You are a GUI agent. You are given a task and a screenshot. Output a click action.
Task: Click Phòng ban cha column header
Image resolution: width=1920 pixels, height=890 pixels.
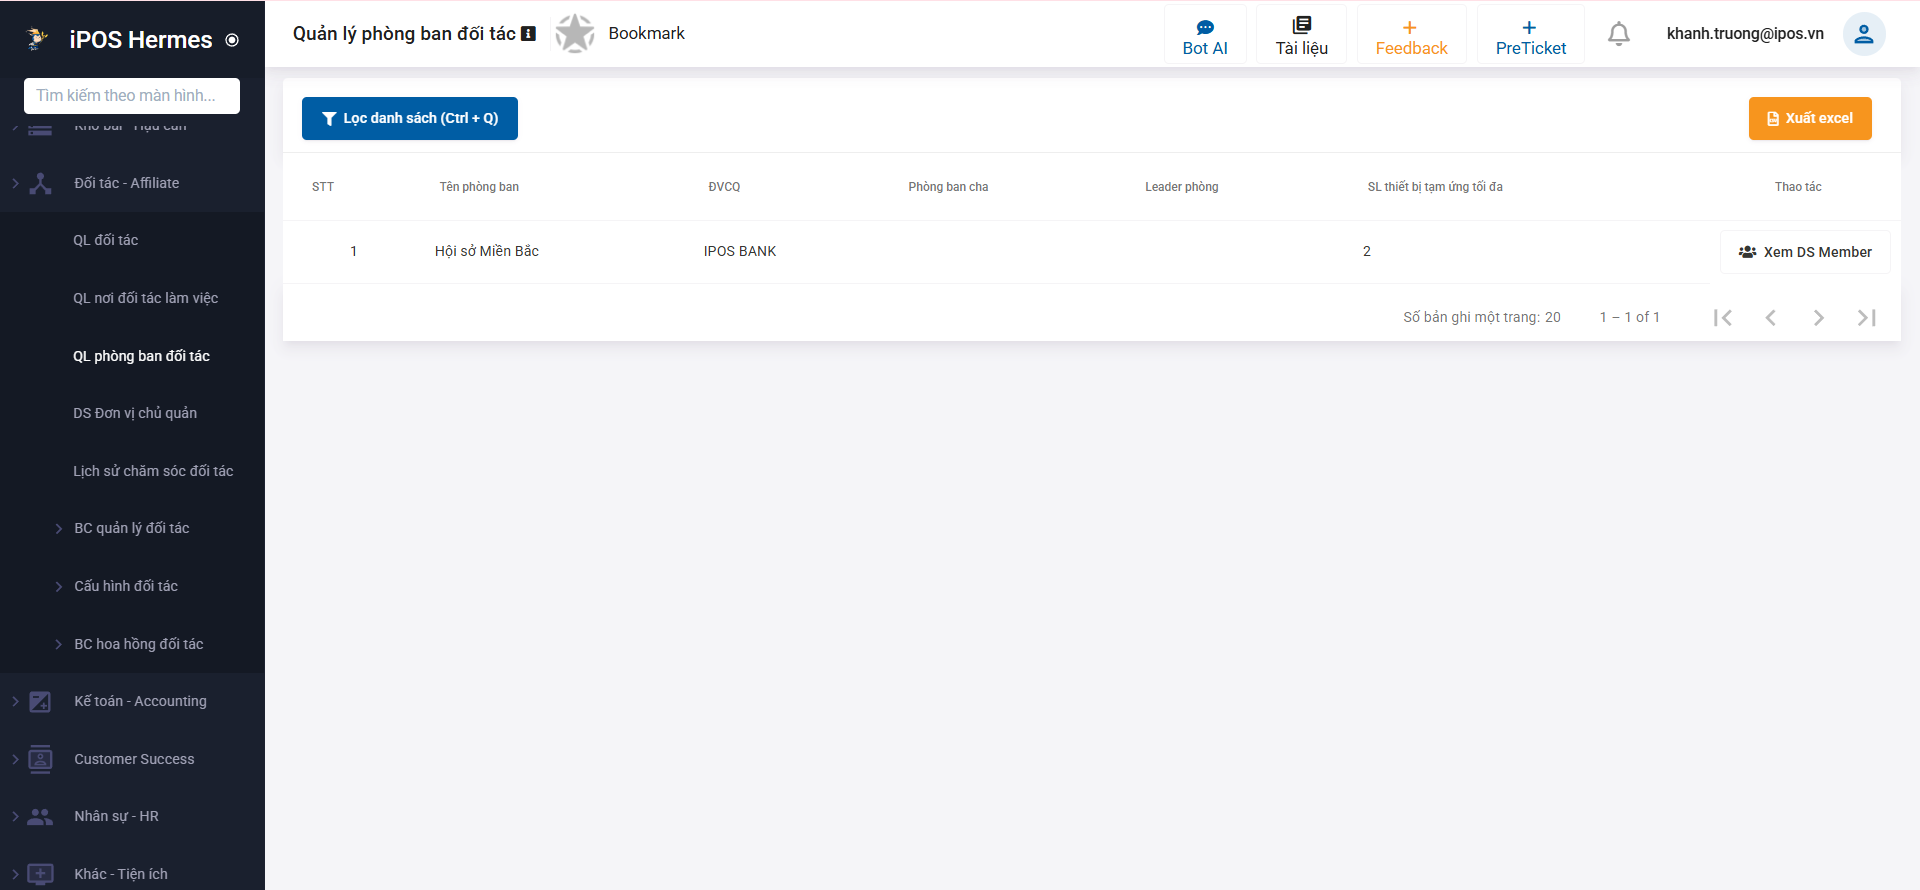[948, 187]
